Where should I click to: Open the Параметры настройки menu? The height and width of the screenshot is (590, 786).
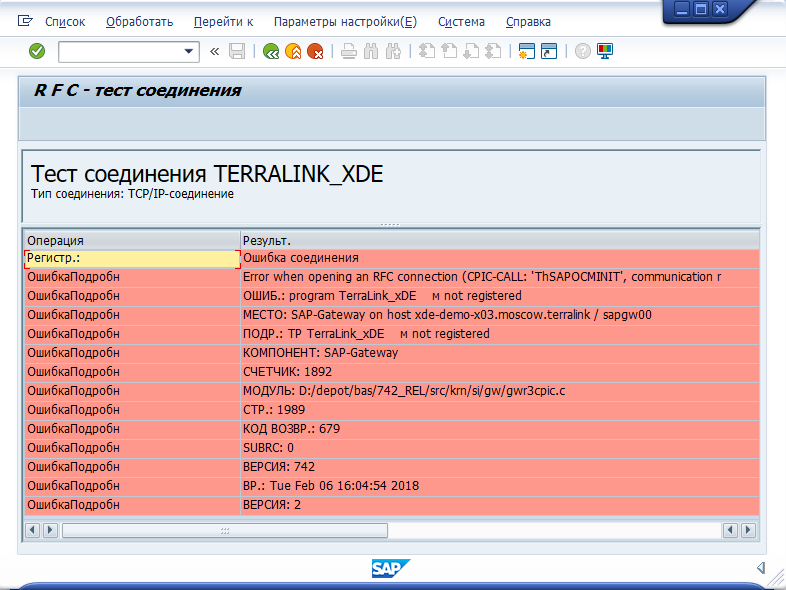345,21
